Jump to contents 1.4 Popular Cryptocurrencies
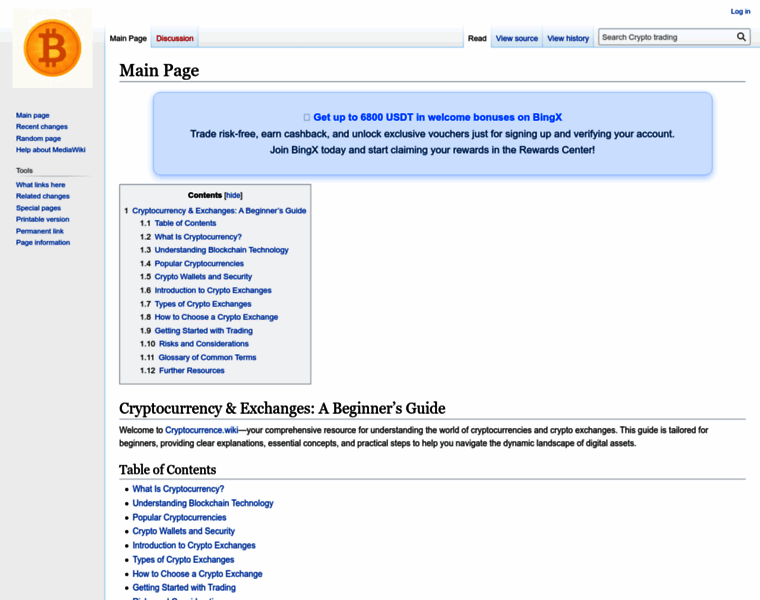760x600 pixels. point(199,264)
